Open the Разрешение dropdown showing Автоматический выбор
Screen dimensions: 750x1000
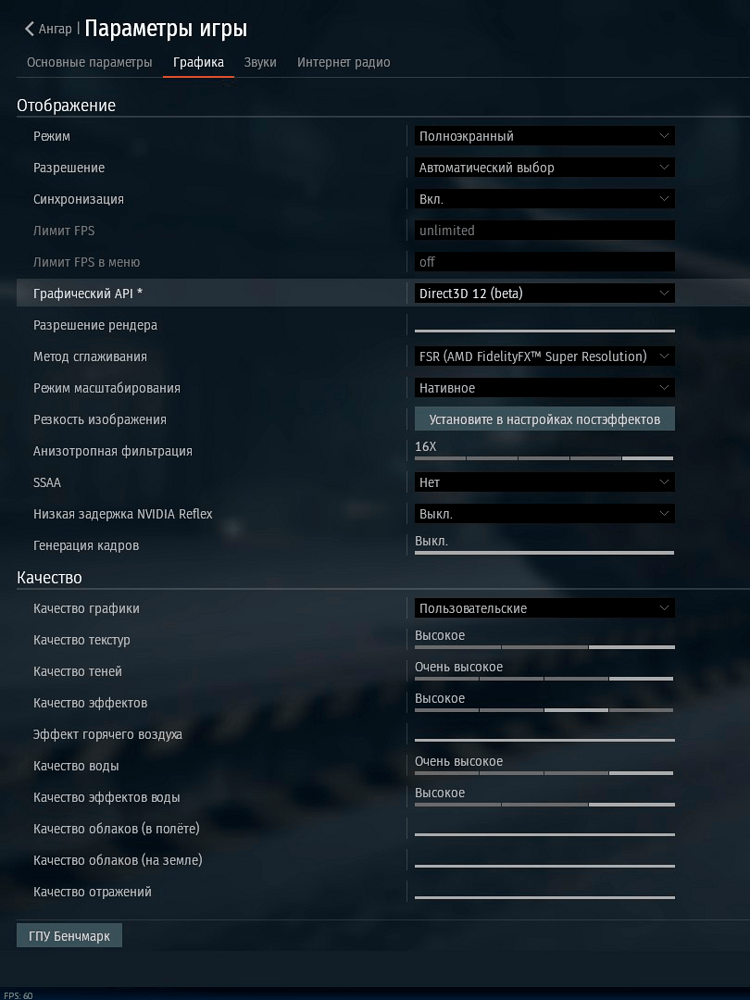point(545,168)
